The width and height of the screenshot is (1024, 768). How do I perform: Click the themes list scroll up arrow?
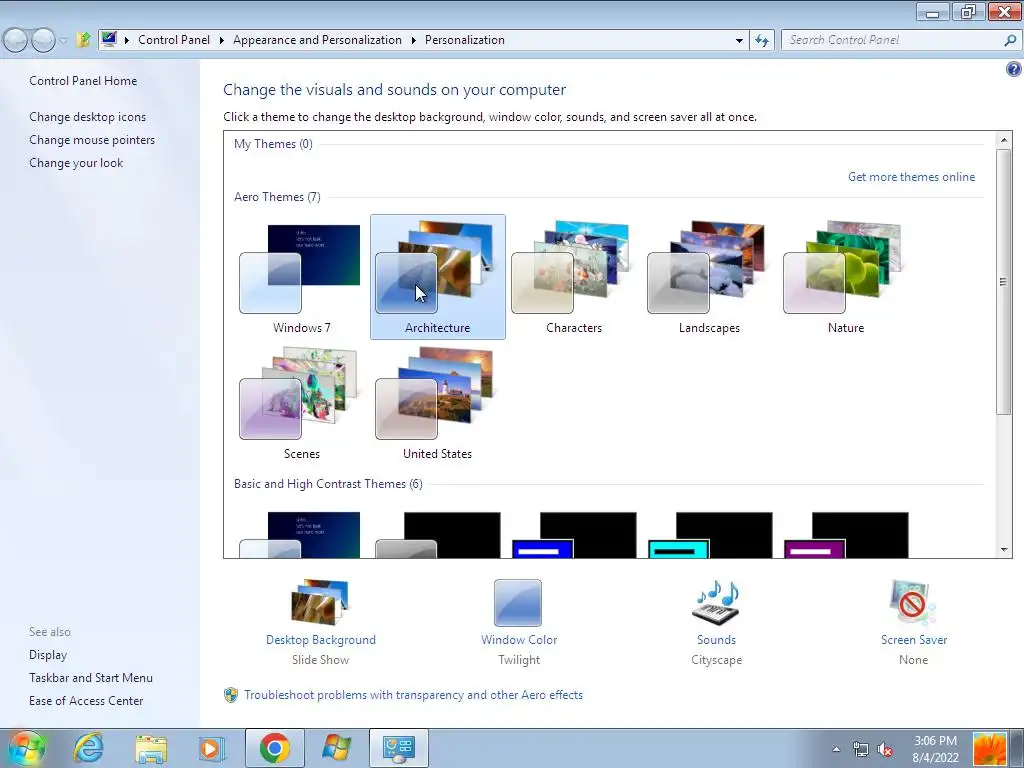1004,140
